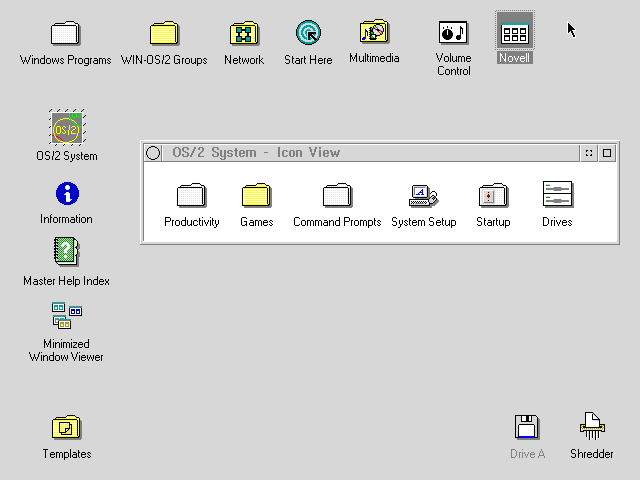Open the Games folder in OS/2 System
The image size is (640, 480).
pos(256,196)
